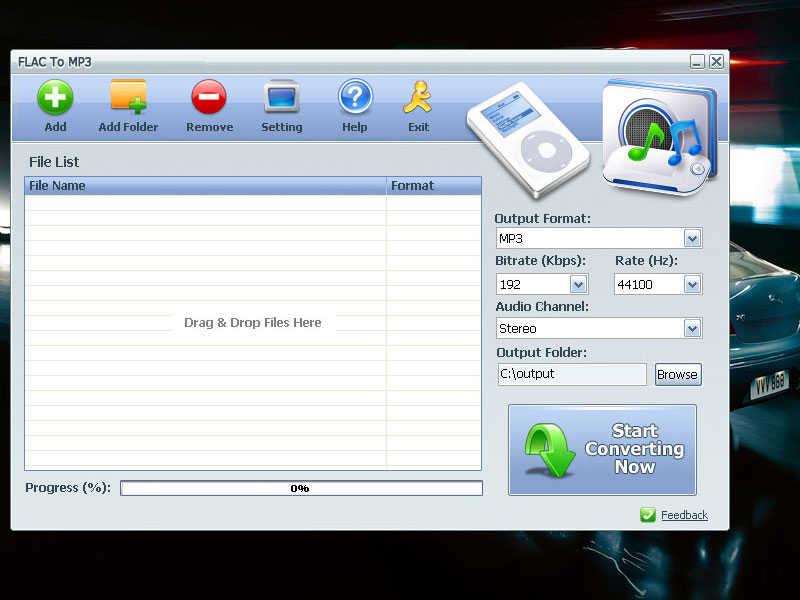Click the C:\output folder input field

tap(572, 374)
